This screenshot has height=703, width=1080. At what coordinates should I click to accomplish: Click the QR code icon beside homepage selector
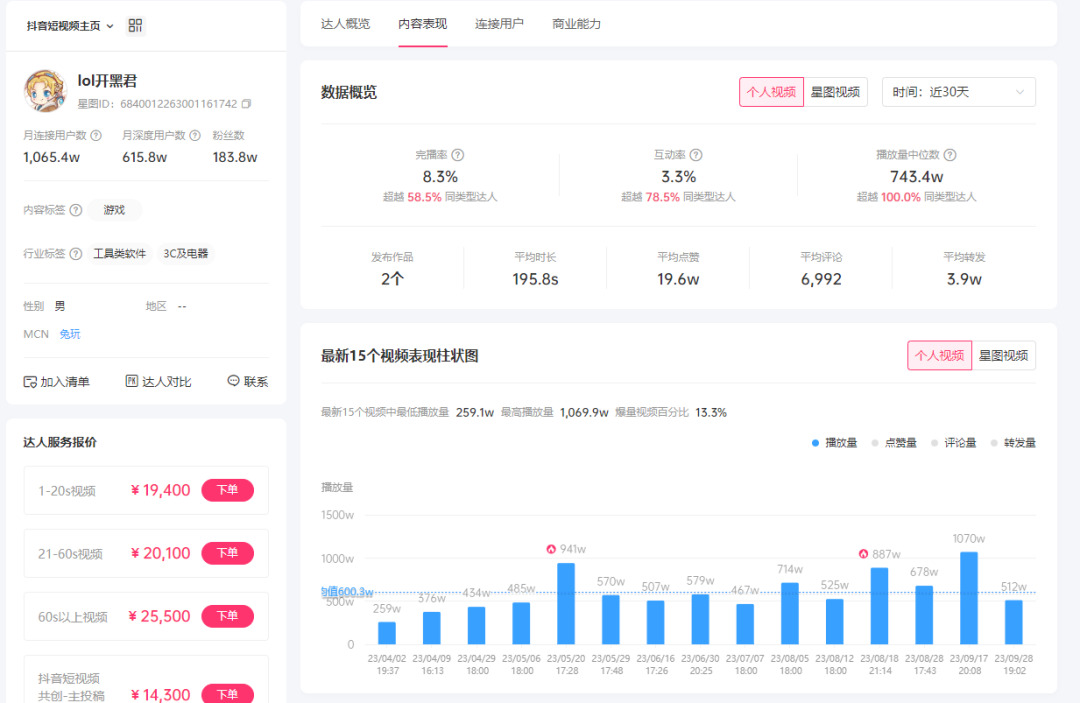click(136, 26)
